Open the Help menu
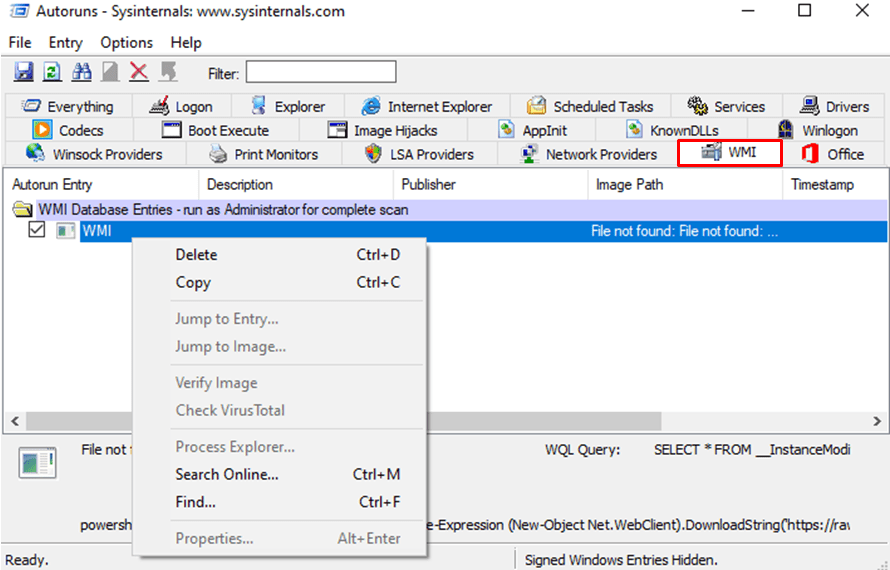 186,43
